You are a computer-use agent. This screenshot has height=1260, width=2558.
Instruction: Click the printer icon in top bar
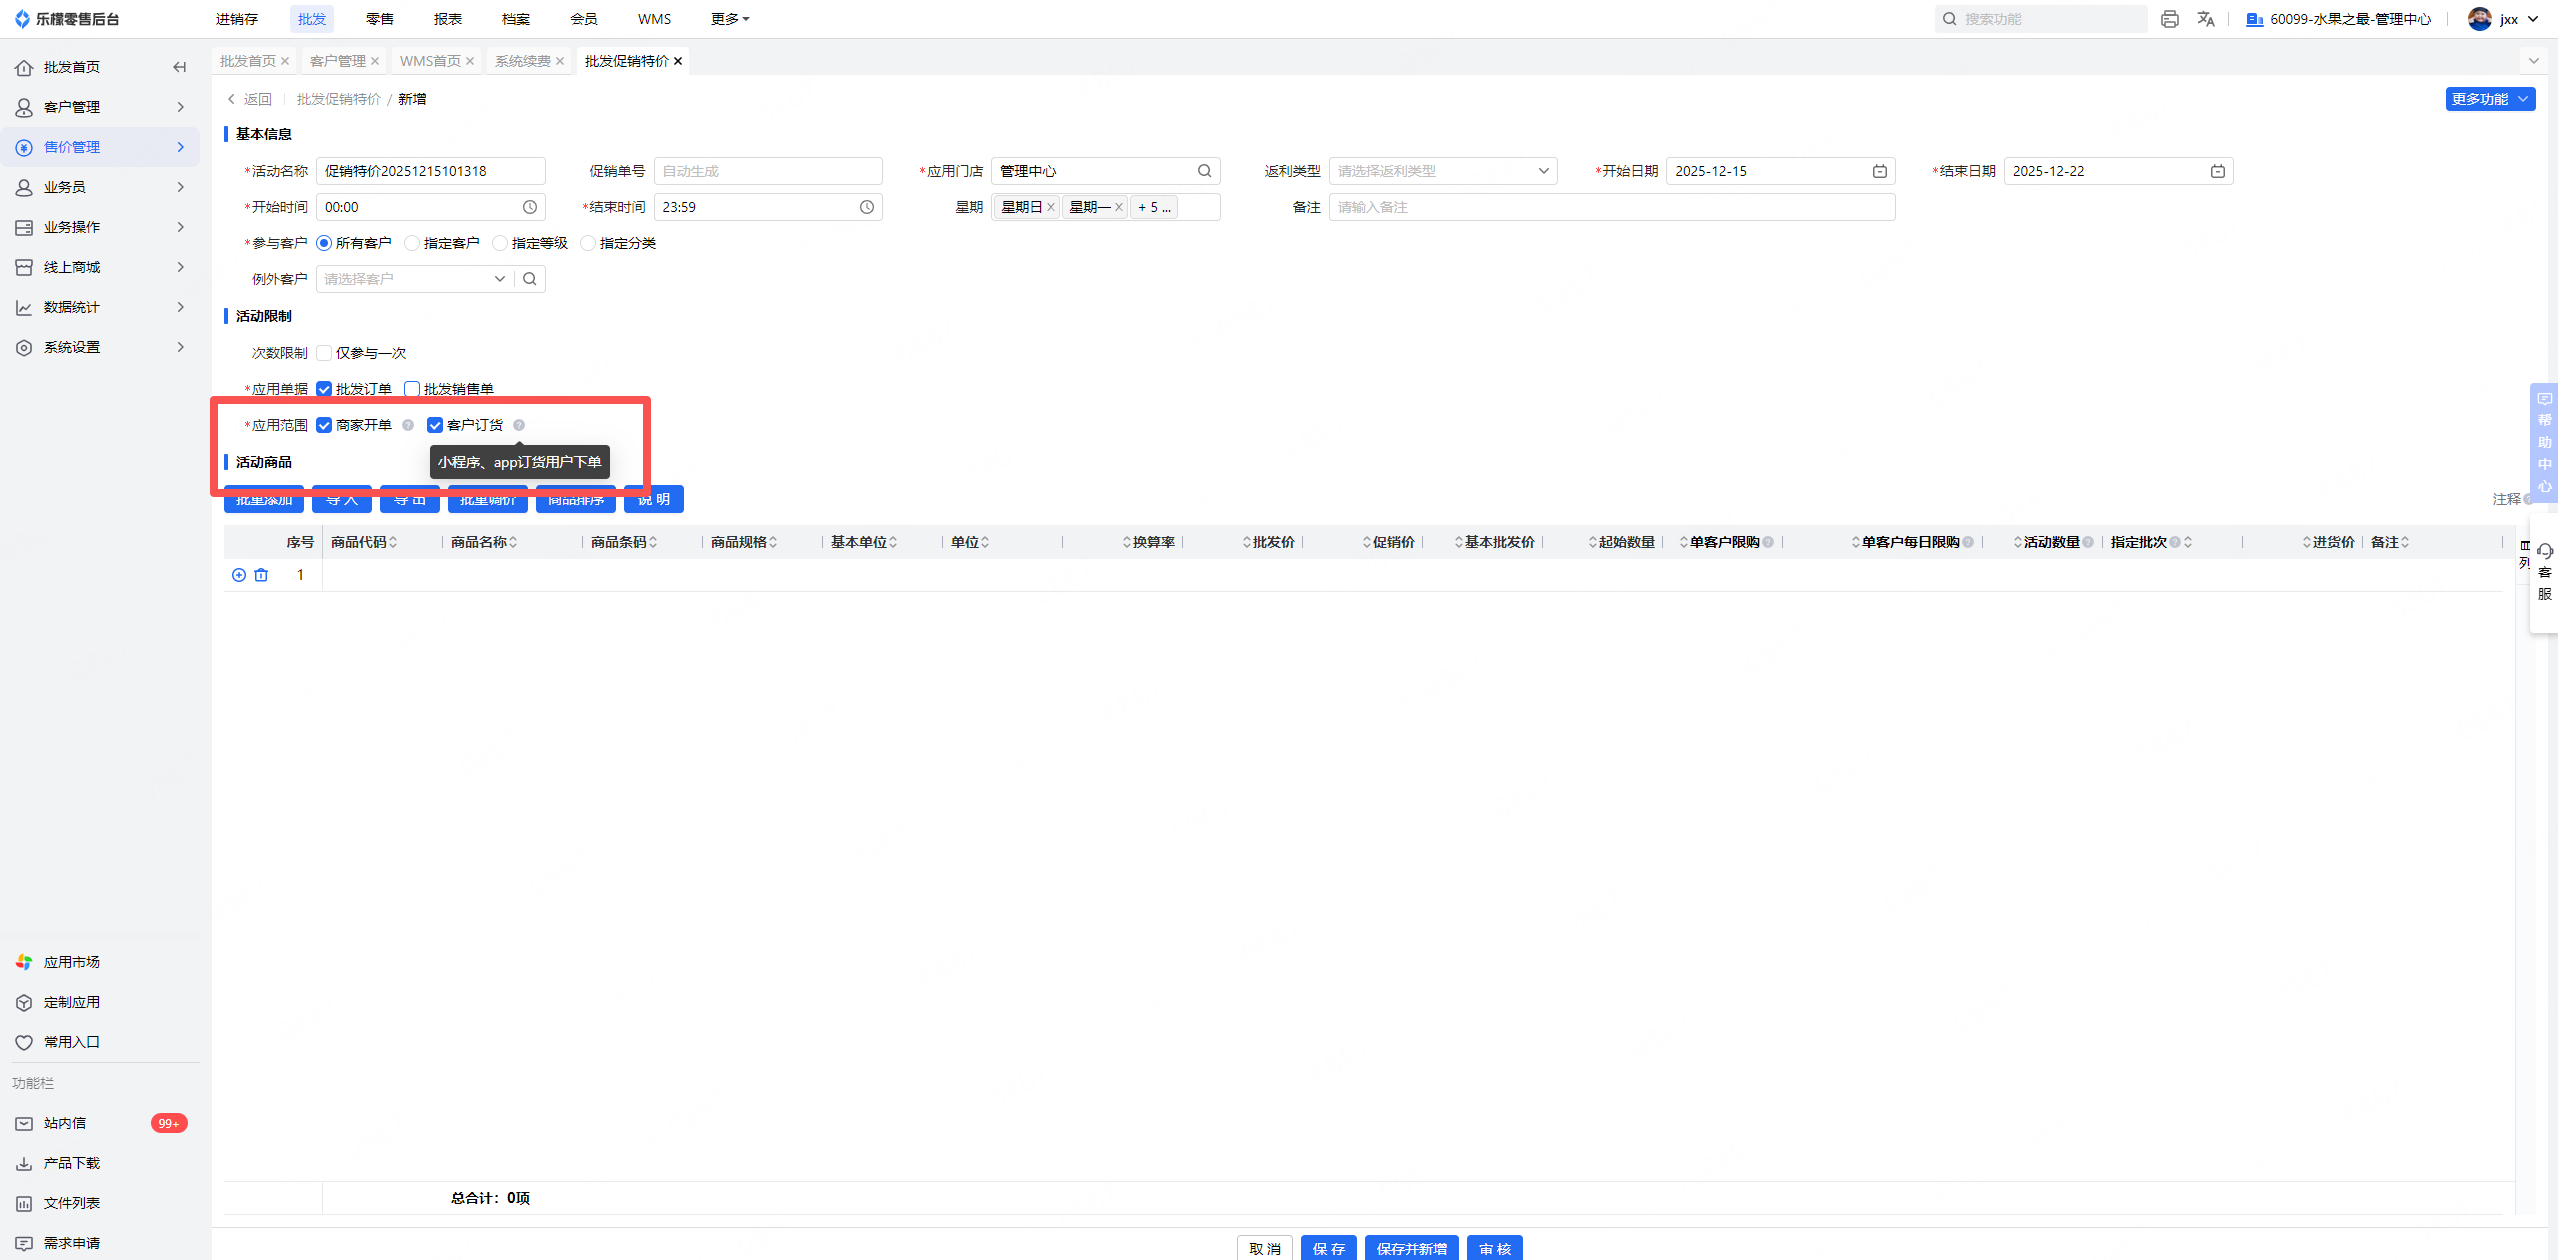click(x=2169, y=19)
